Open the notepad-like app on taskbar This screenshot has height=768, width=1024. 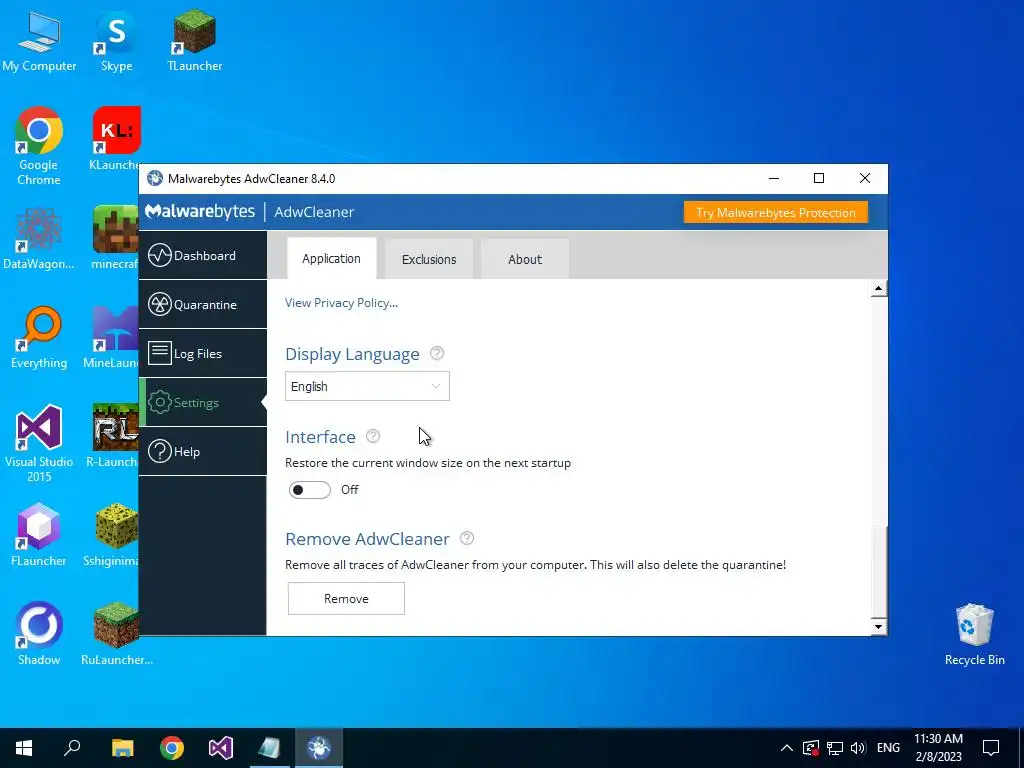point(270,748)
